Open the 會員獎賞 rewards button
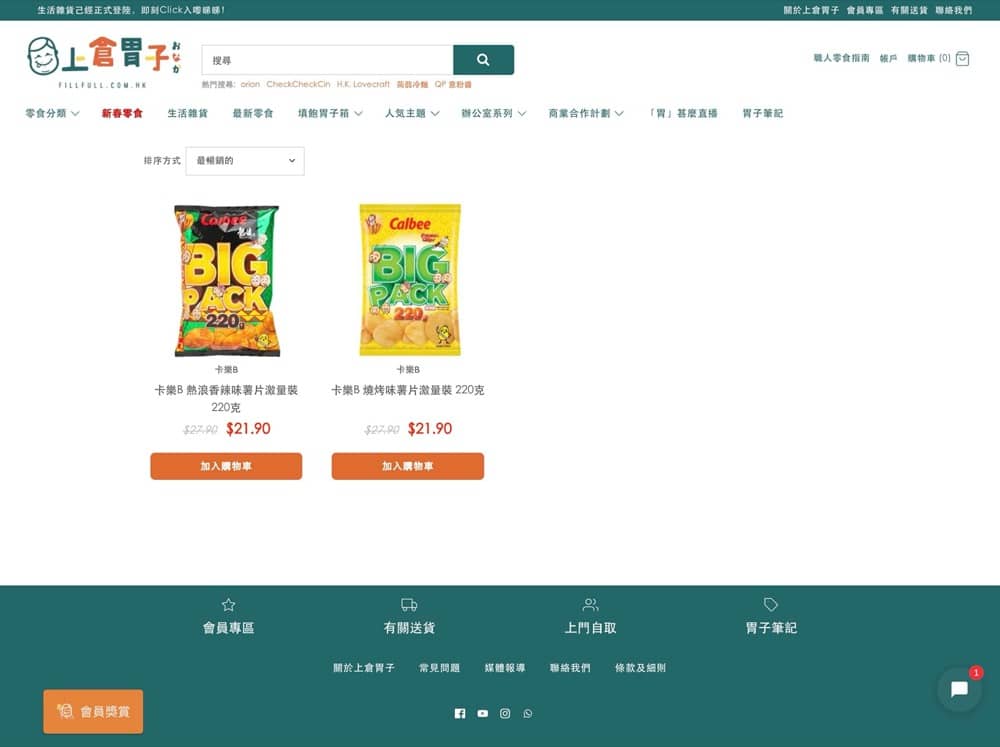The image size is (1000, 747). [93, 711]
